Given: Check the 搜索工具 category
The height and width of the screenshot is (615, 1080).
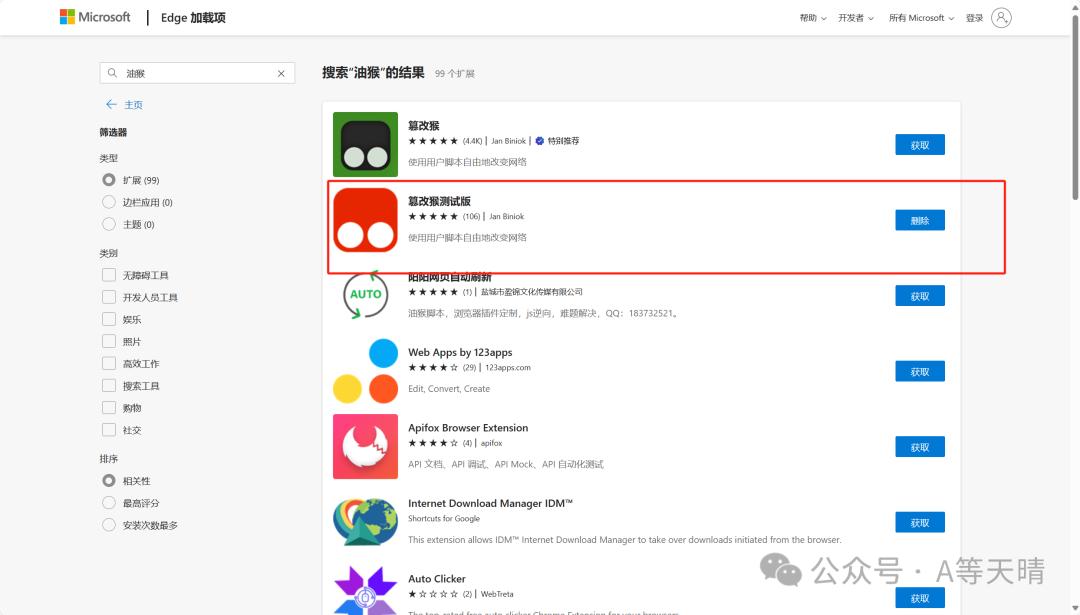Looking at the screenshot, I should (109, 385).
